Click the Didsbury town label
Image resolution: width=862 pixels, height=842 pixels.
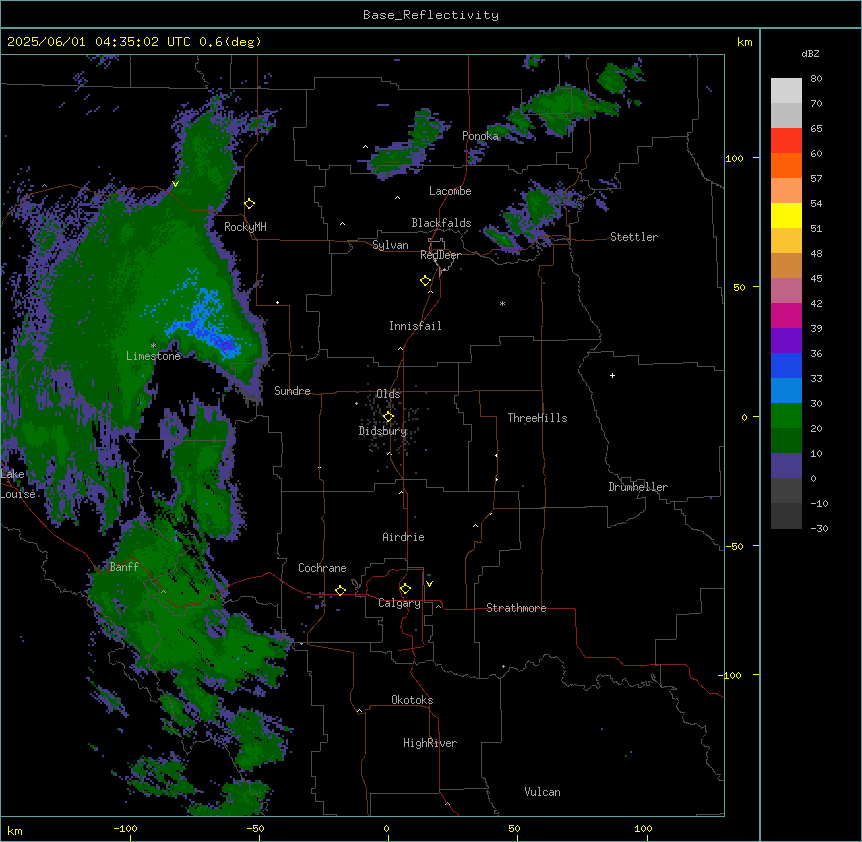383,431
